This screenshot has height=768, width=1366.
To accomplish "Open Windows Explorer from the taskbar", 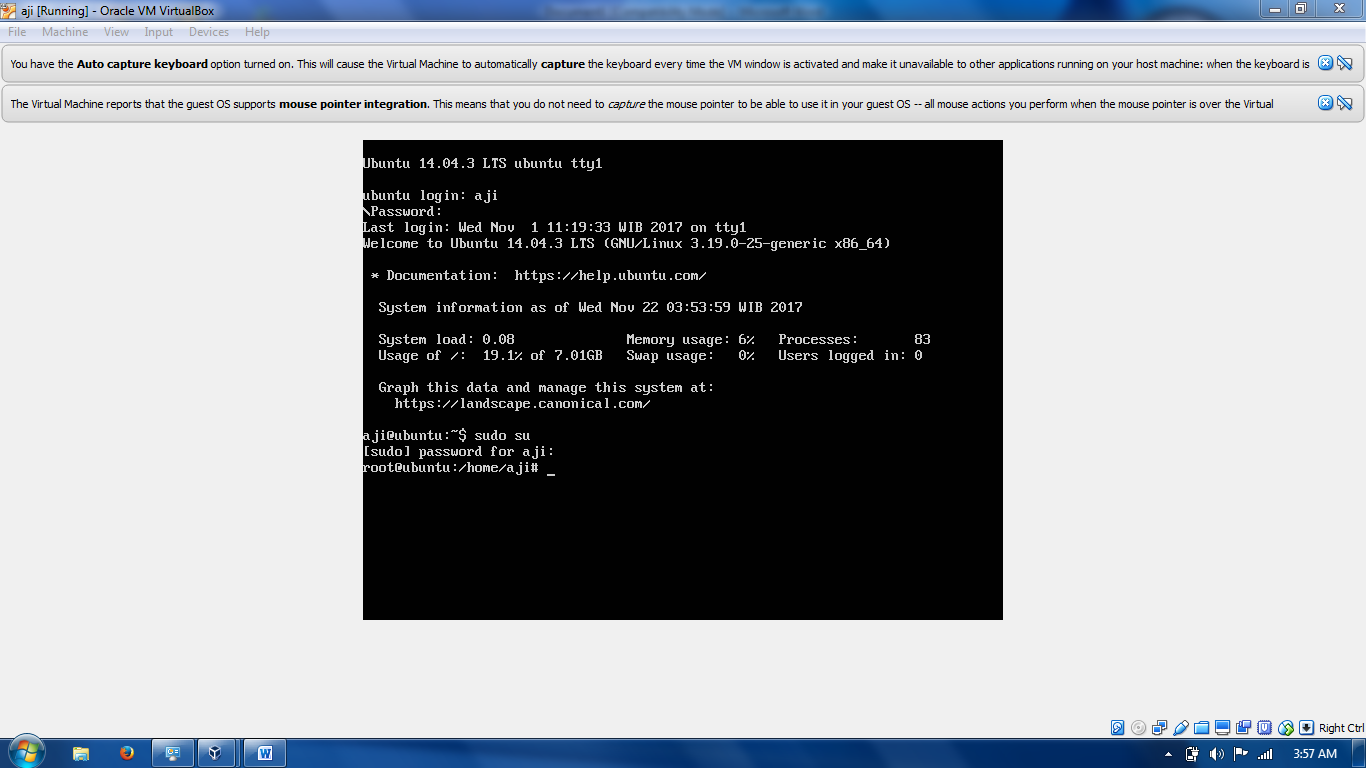I will (x=81, y=753).
